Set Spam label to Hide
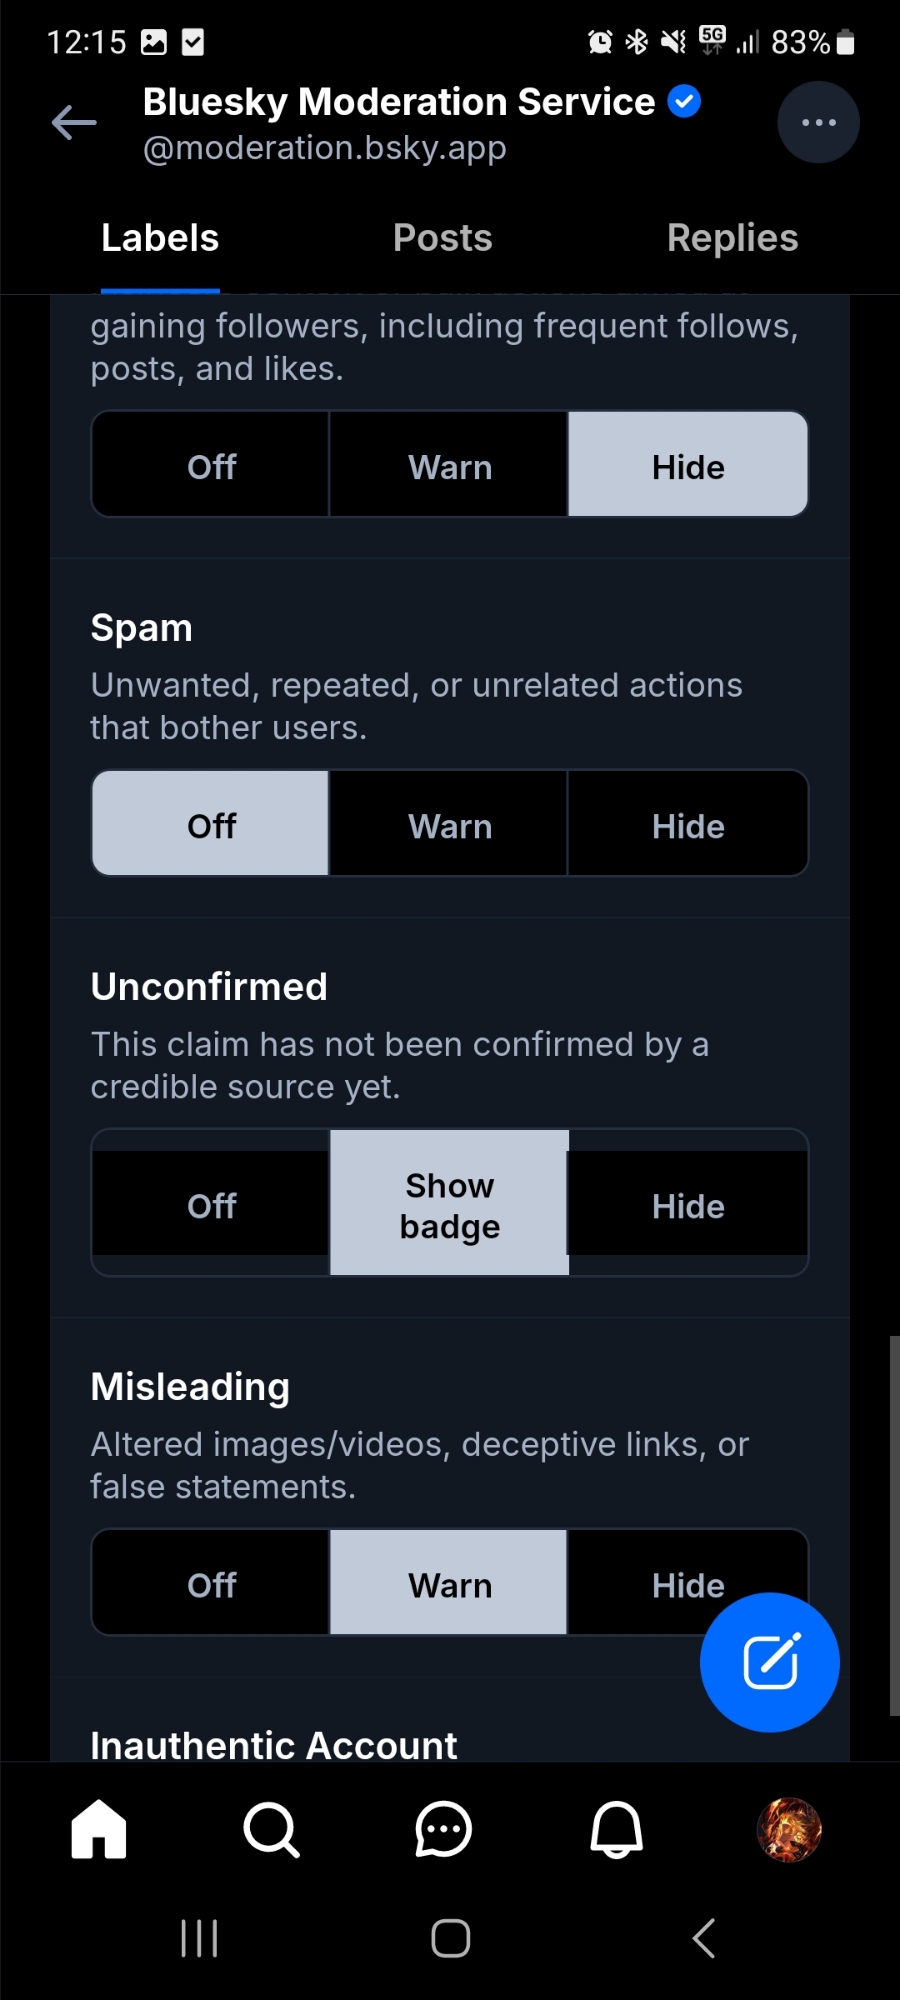900x2000 pixels. tap(688, 826)
